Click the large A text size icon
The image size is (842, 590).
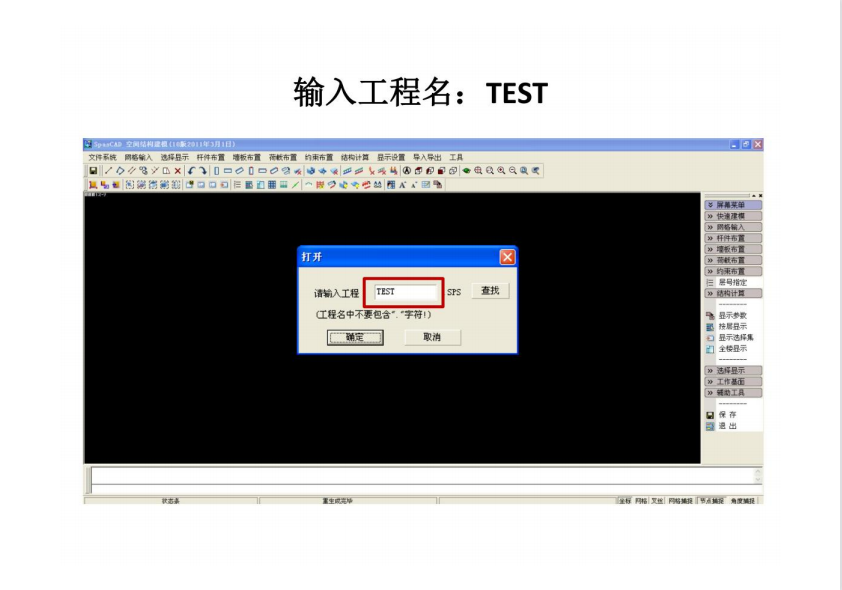(402, 185)
